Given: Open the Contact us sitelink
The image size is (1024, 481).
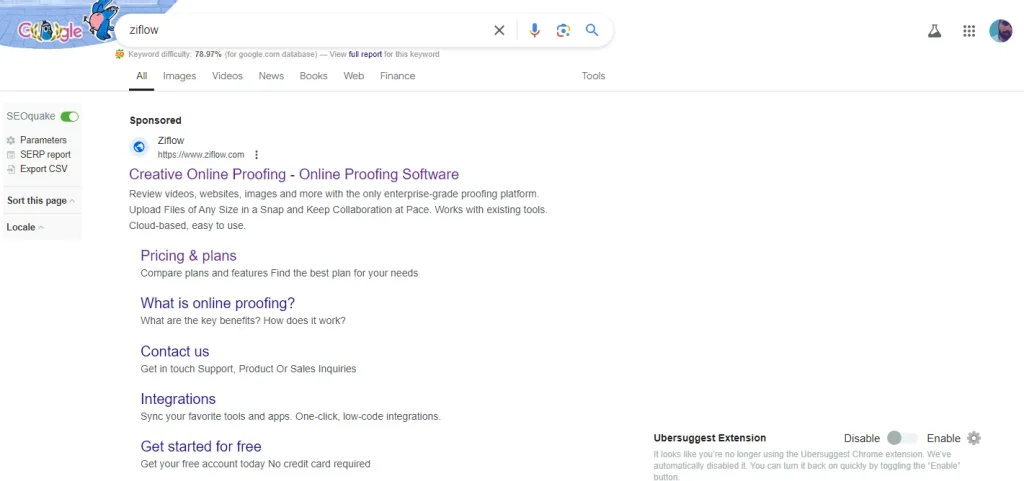Looking at the screenshot, I should (x=175, y=351).
